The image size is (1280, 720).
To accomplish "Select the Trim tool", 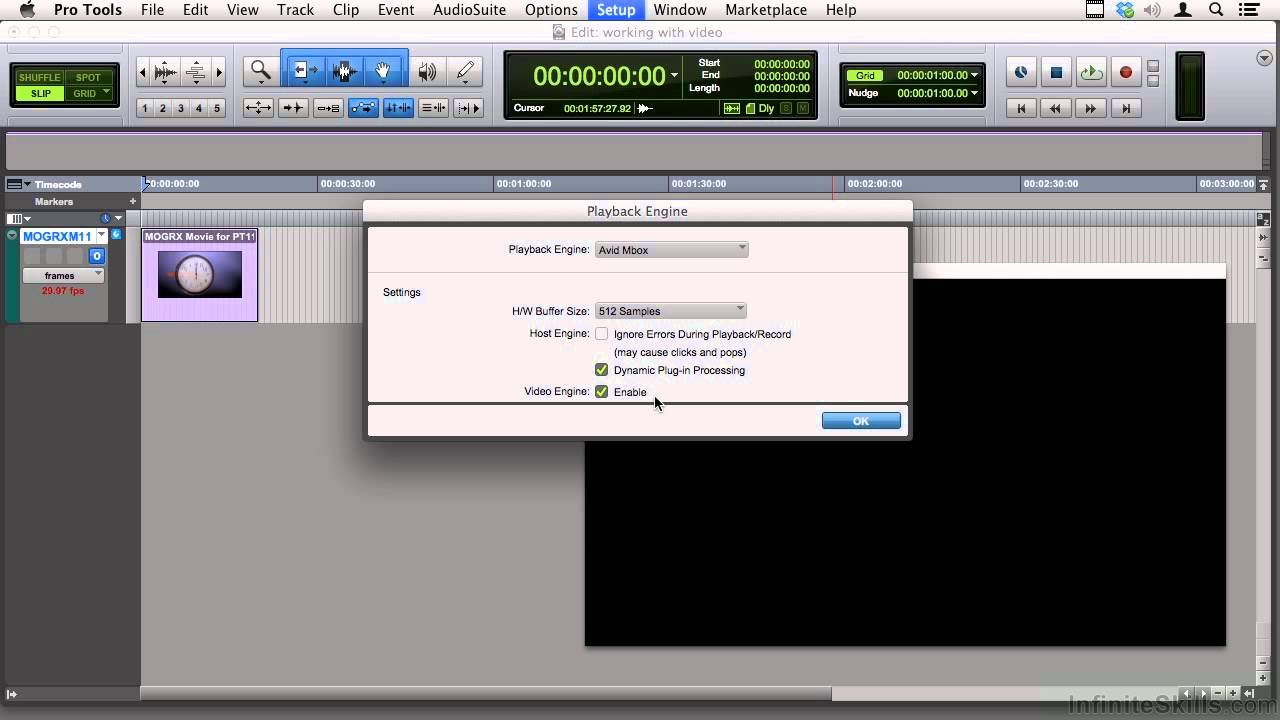I will point(304,72).
